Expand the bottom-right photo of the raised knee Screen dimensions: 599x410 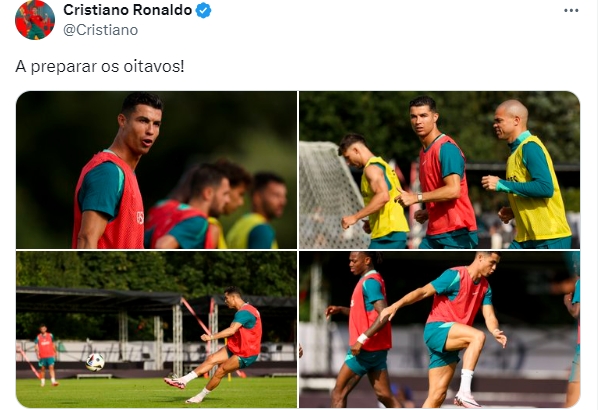pyautogui.click(x=439, y=329)
